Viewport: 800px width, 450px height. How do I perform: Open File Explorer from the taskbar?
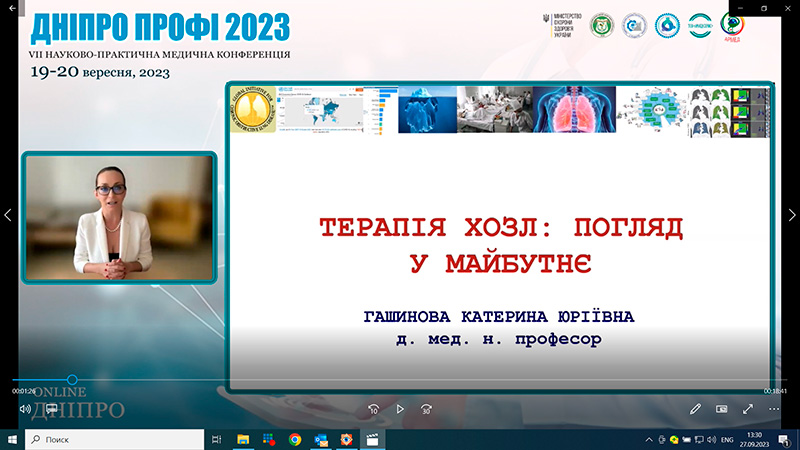243,439
